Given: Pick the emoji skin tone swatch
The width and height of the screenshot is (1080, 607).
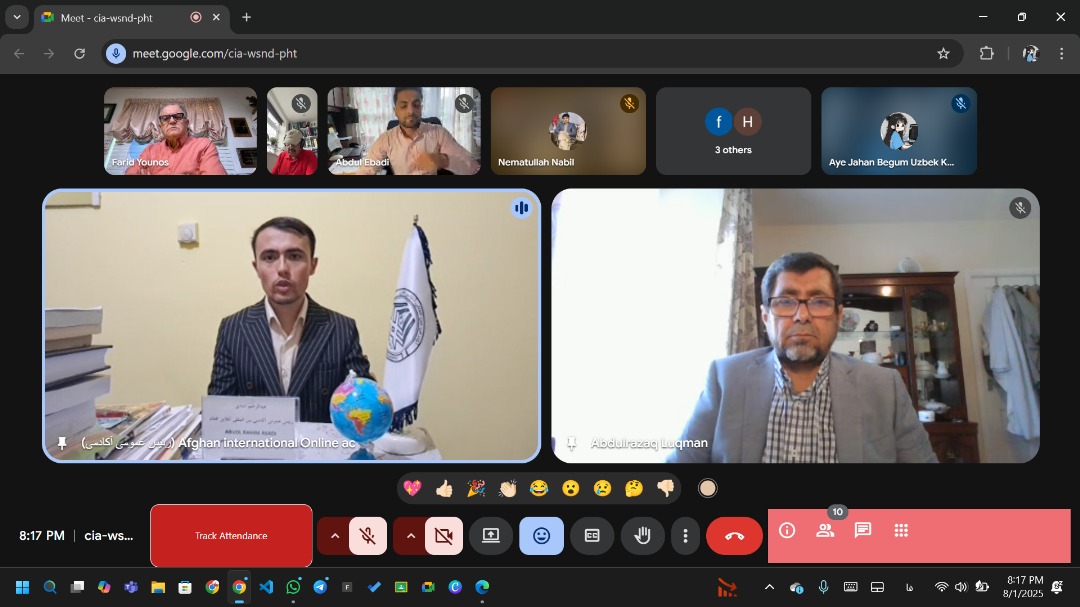Looking at the screenshot, I should [708, 488].
